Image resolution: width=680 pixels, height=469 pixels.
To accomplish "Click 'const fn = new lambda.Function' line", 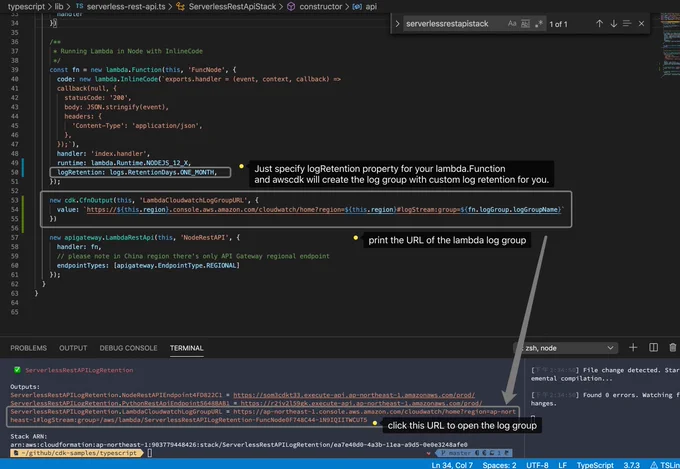I will (143, 69).
